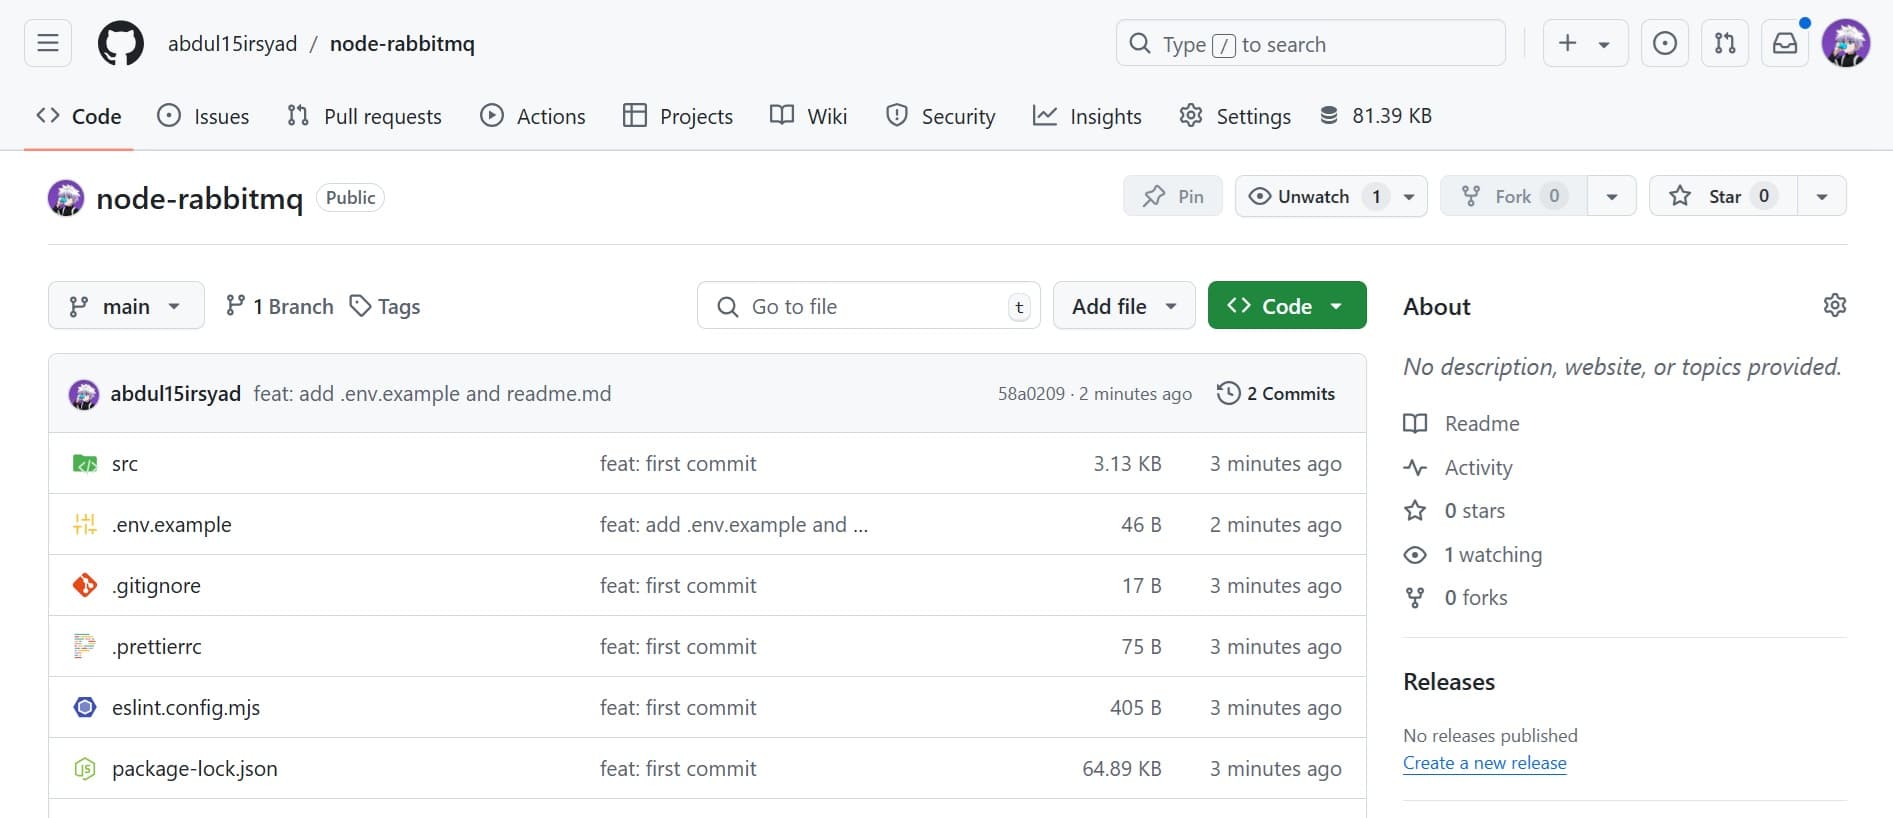Star the node-rabbitmq repository
The width and height of the screenshot is (1893, 818).
pyautogui.click(x=1723, y=196)
